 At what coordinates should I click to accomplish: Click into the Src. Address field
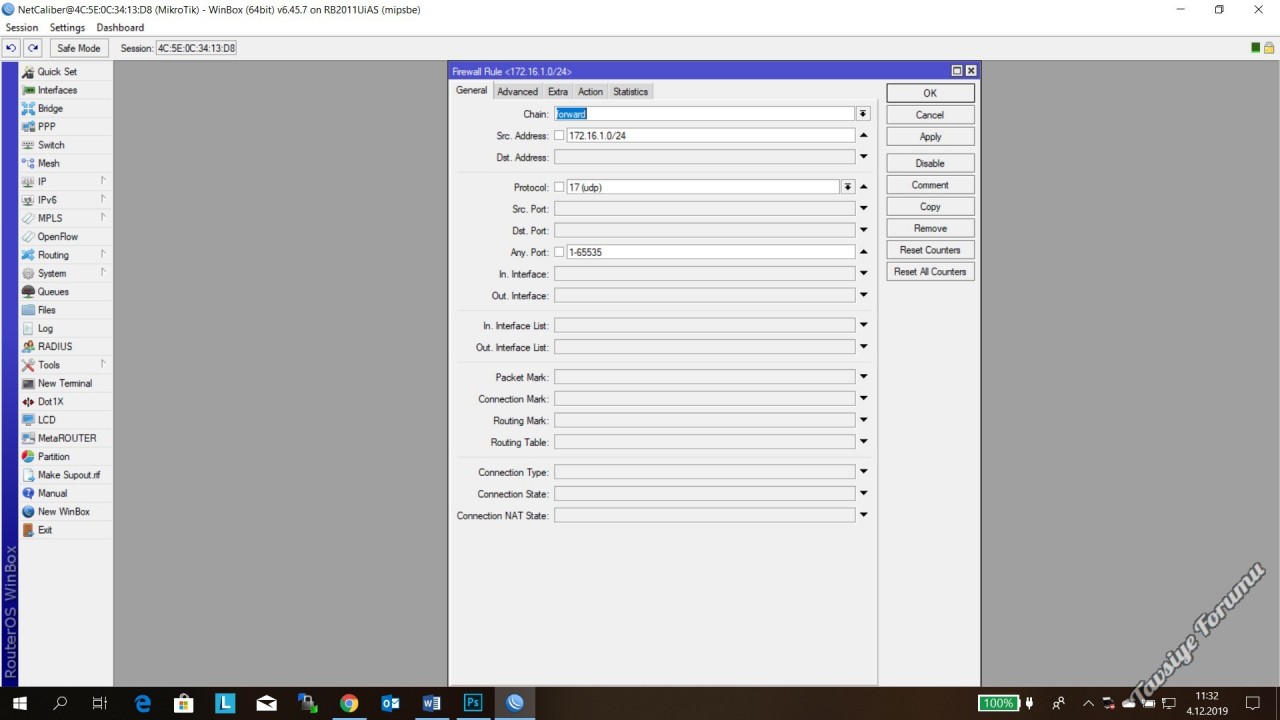pos(710,136)
